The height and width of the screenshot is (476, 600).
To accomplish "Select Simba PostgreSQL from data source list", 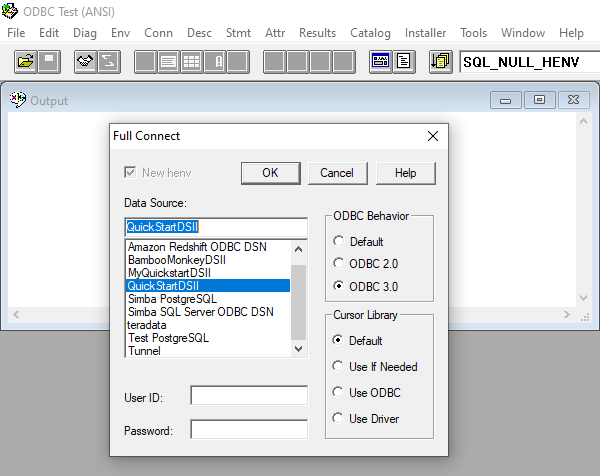I will [171, 298].
